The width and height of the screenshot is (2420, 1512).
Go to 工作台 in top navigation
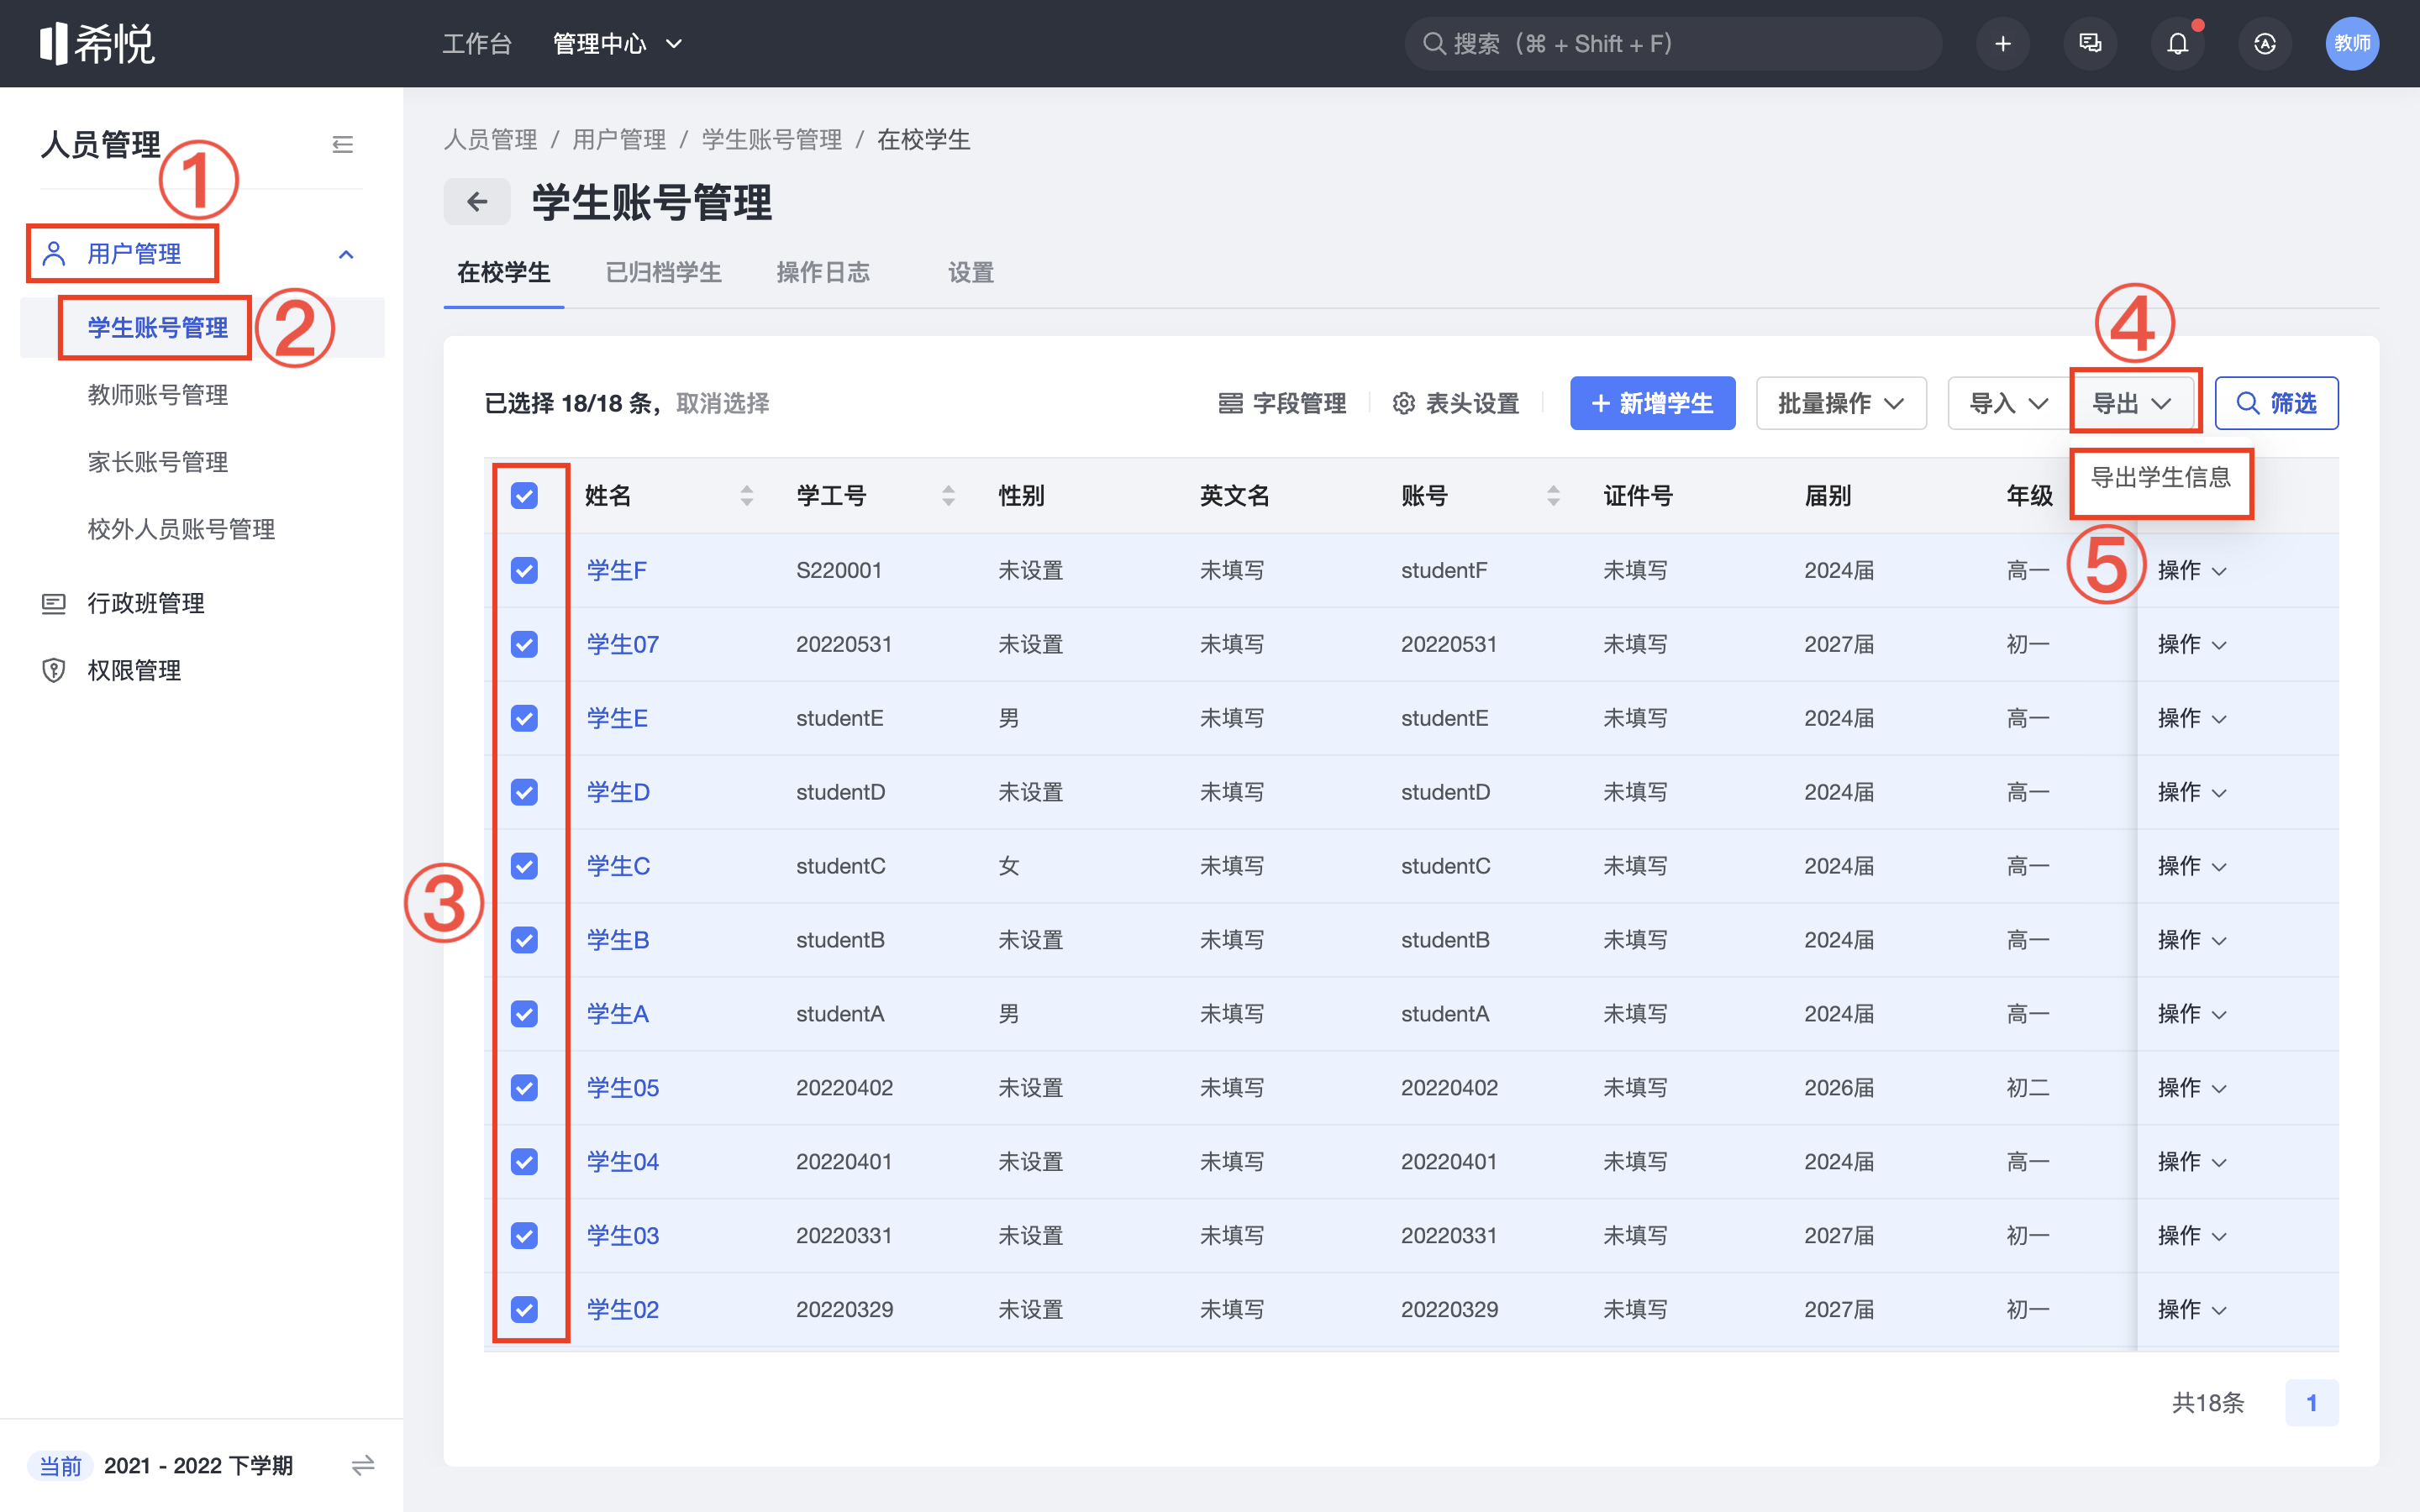[477, 43]
